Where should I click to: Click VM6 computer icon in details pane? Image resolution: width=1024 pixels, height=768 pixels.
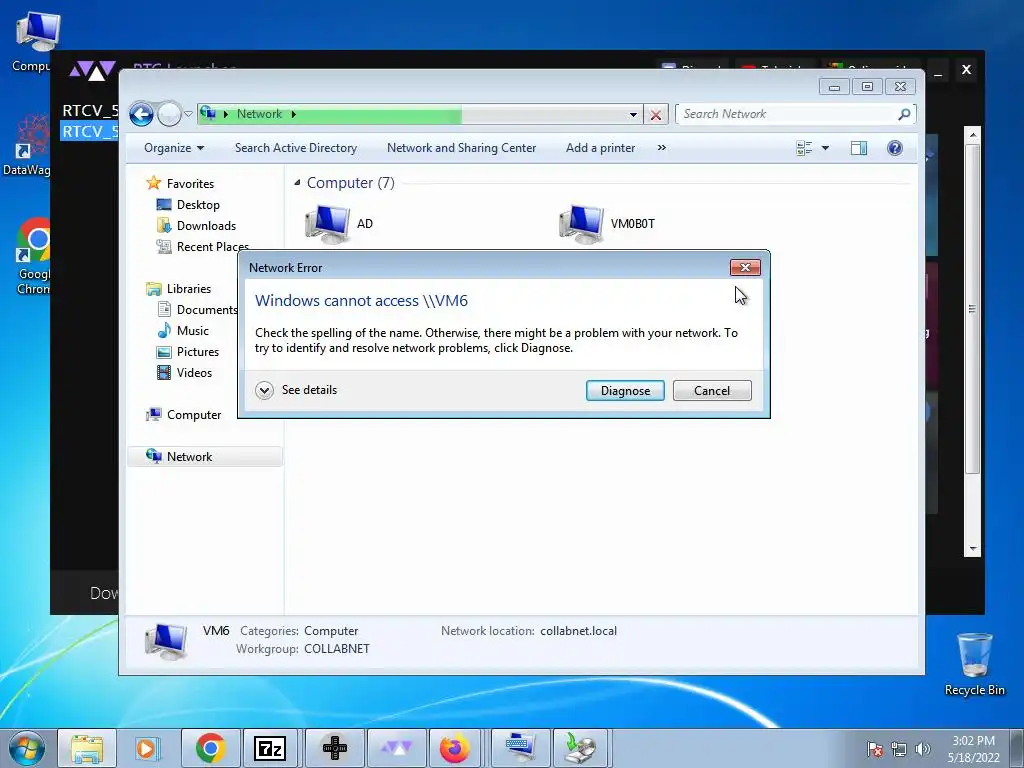[167, 641]
